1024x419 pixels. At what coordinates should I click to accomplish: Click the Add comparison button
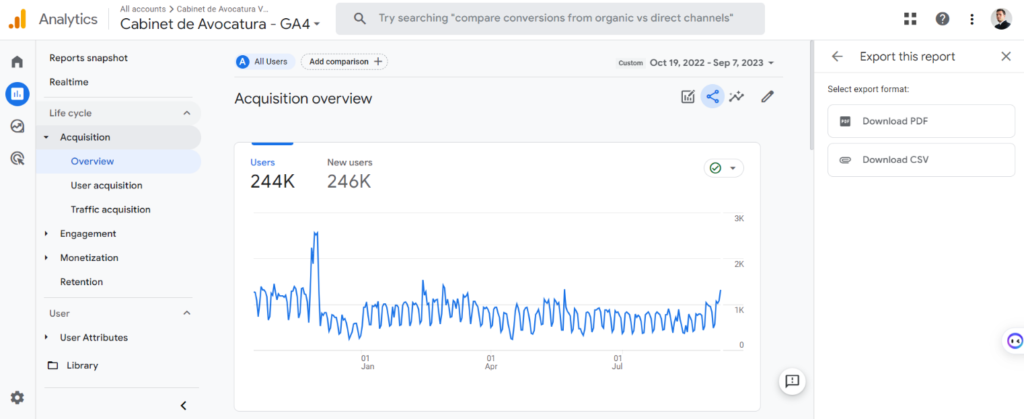click(x=344, y=62)
